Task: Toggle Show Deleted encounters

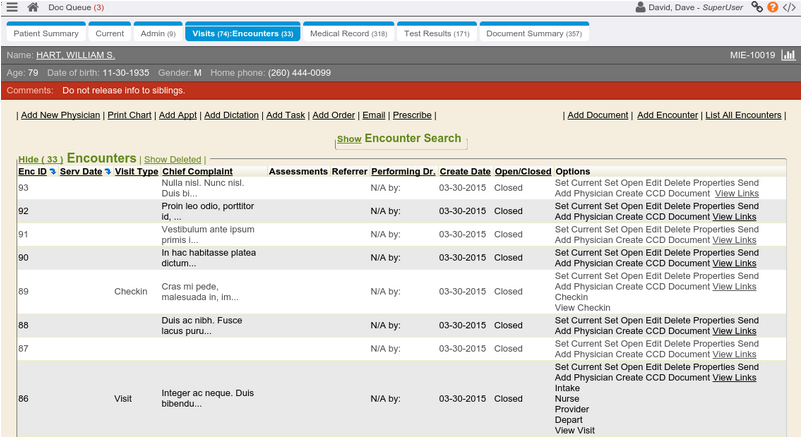Action: click(x=172, y=160)
